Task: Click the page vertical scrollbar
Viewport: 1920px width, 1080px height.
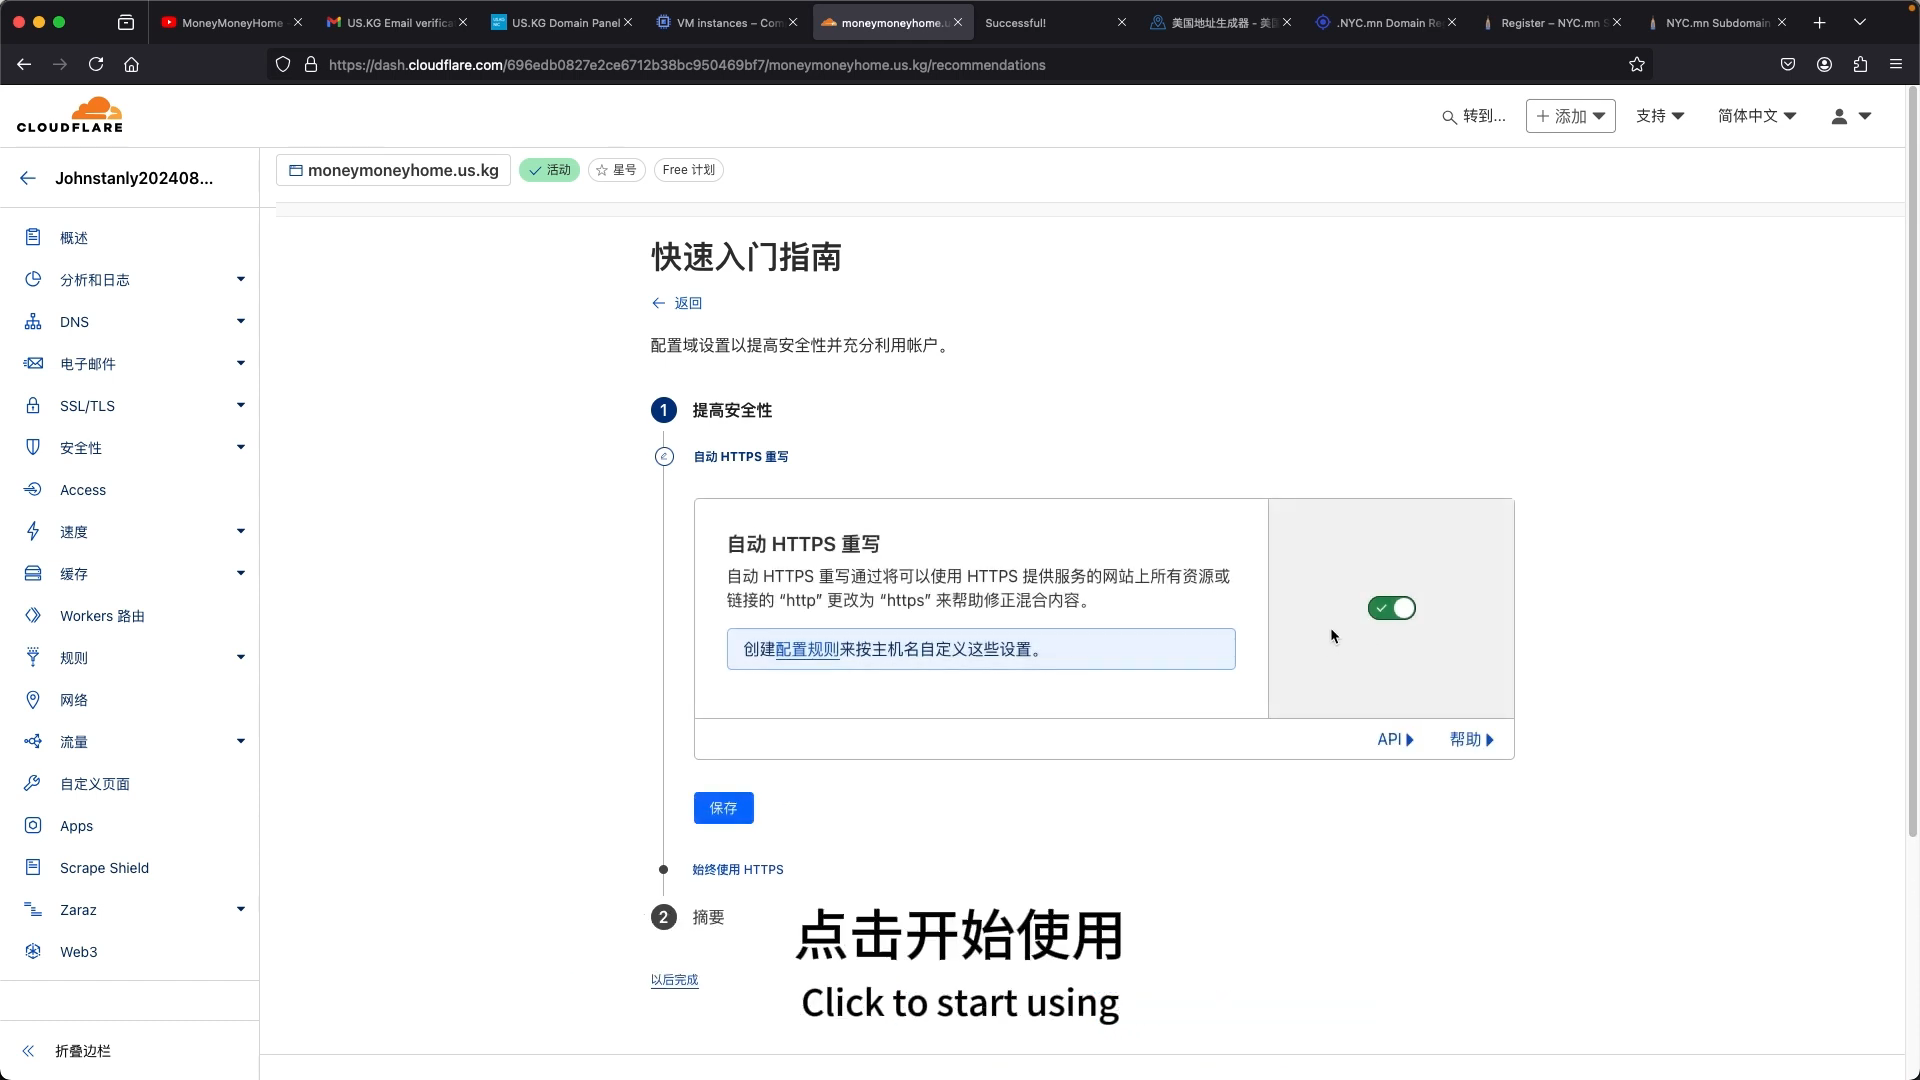Action: [x=1913, y=460]
